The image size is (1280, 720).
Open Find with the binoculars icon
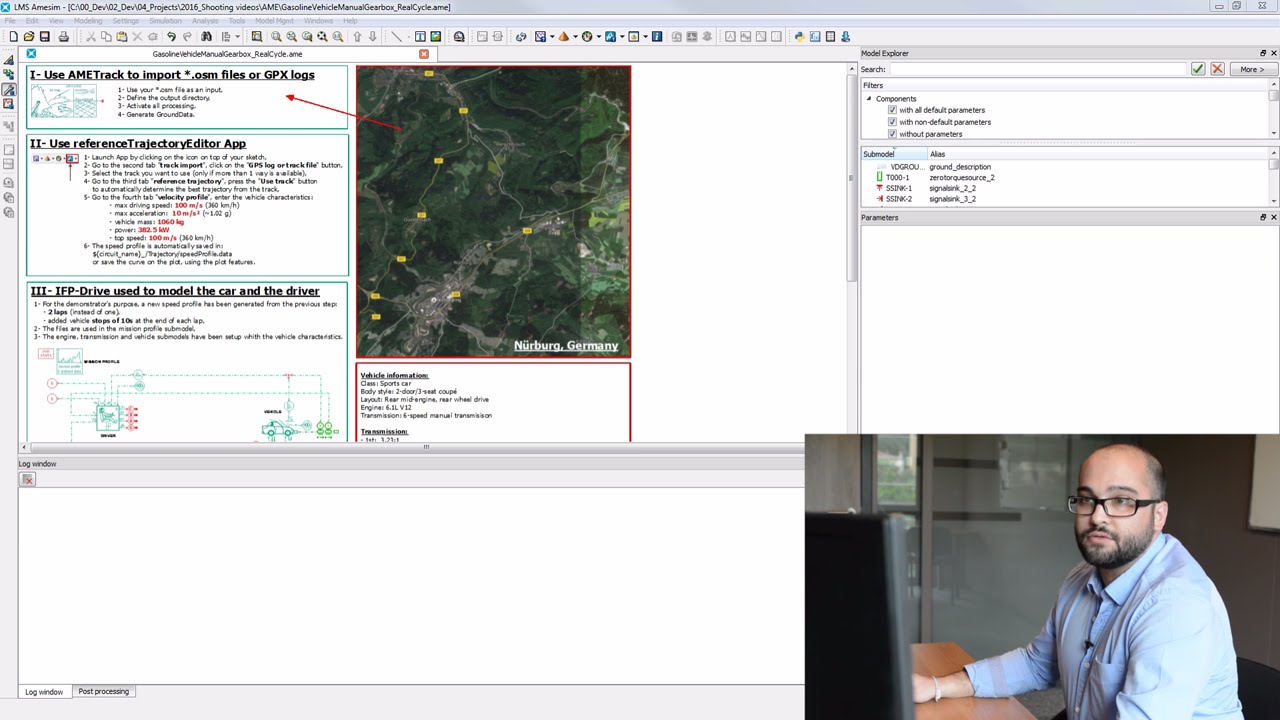(206, 36)
